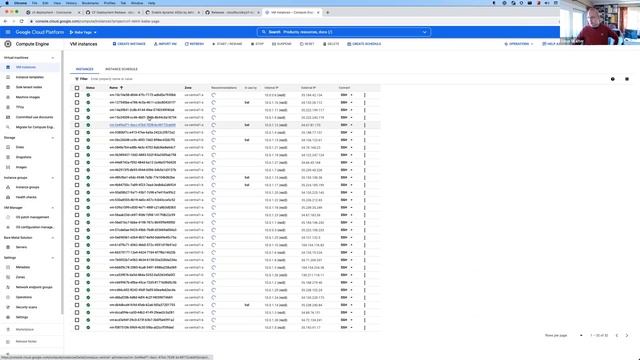Open Snapshots under Storage
This screenshot has height=360, width=640.
[x=23, y=157]
